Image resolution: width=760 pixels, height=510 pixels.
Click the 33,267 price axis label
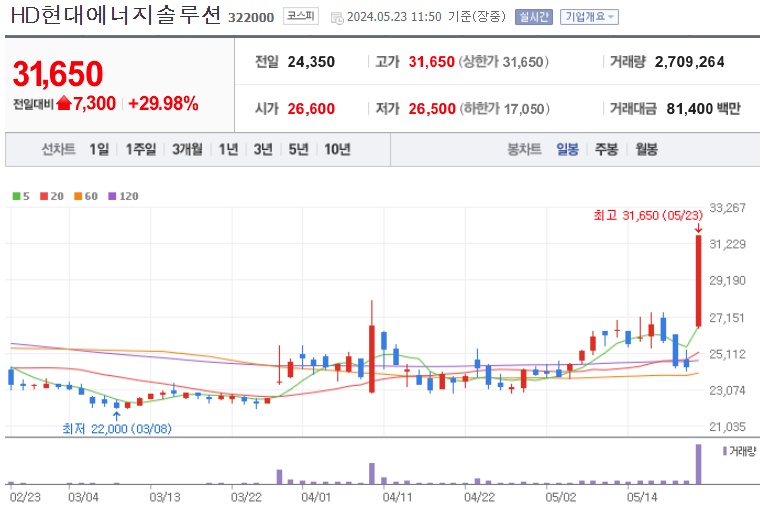click(x=728, y=208)
